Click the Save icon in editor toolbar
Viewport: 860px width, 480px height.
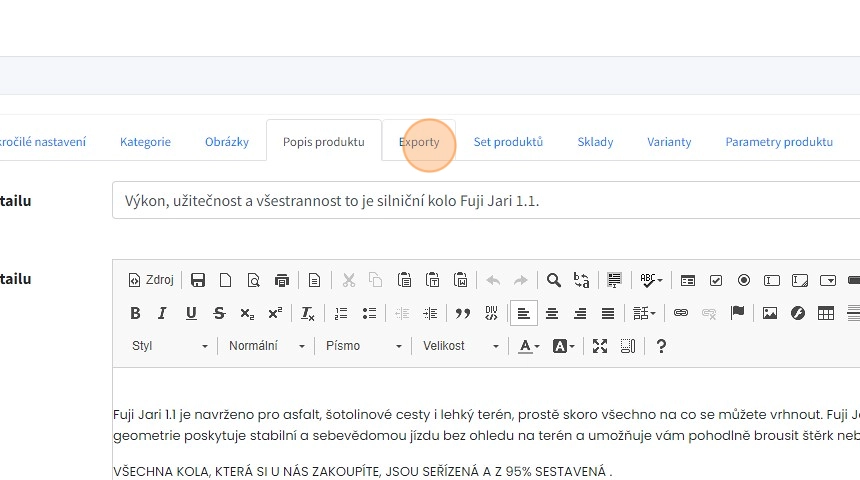pyautogui.click(x=198, y=280)
